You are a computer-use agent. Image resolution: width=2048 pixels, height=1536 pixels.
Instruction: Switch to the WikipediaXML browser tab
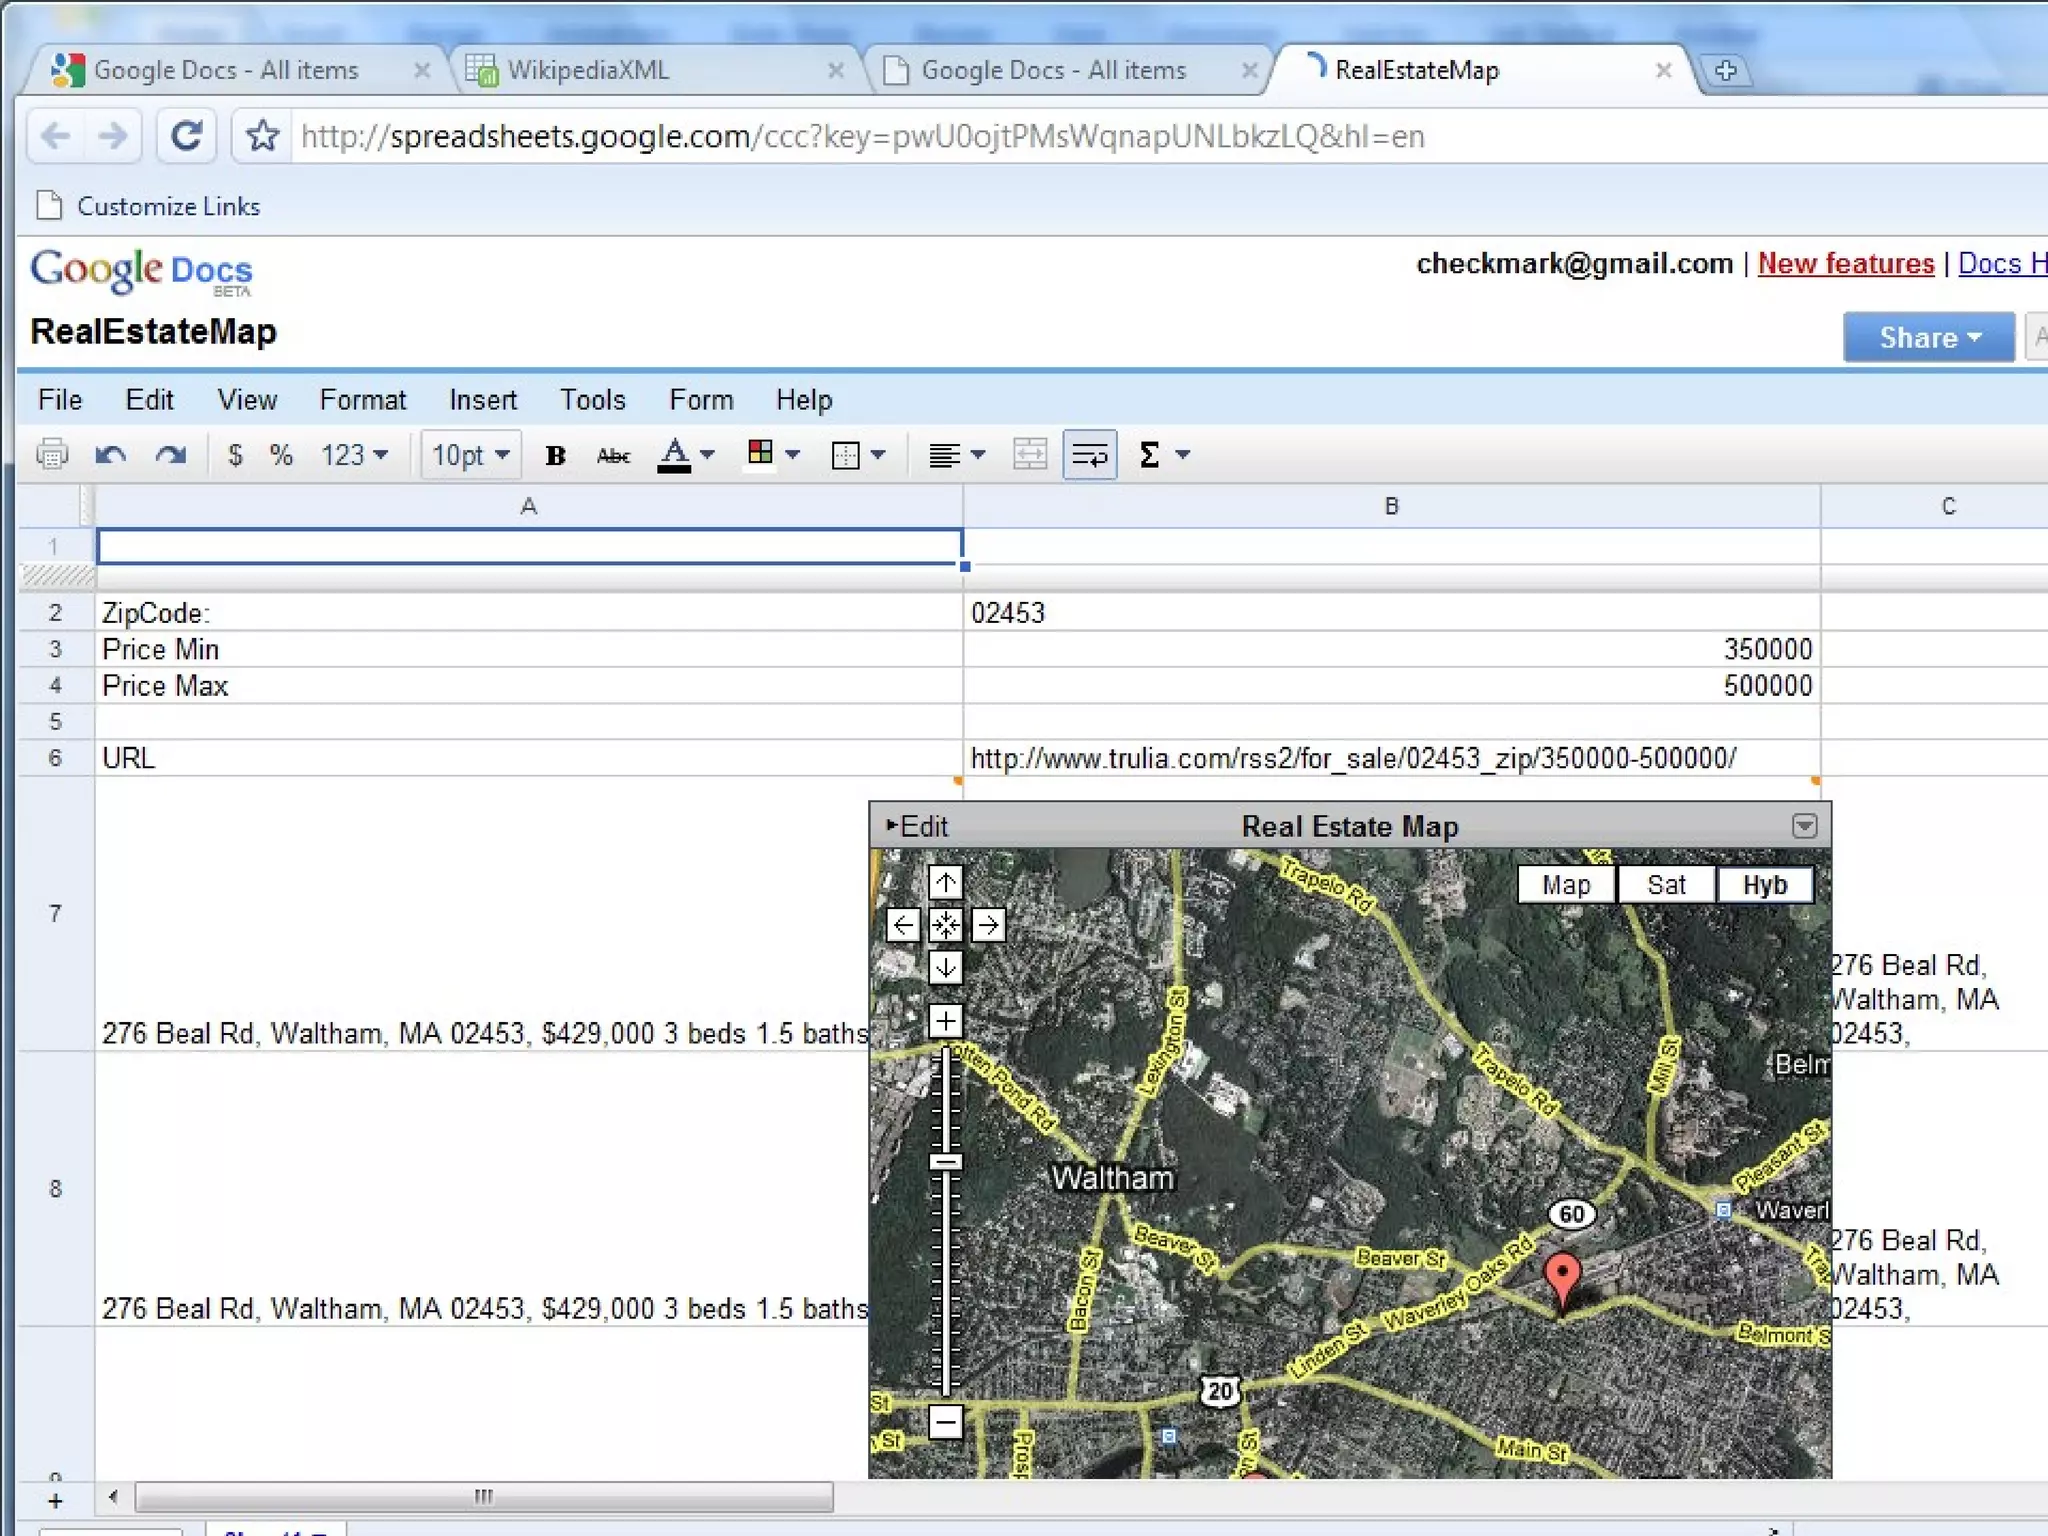(588, 70)
